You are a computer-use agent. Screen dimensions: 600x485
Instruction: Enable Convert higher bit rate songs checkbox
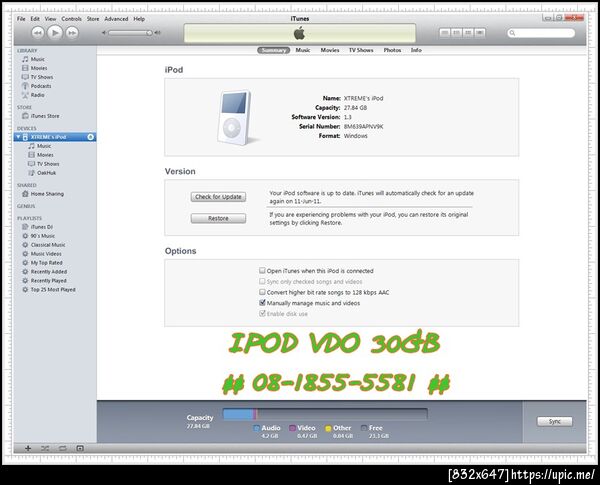click(x=262, y=292)
